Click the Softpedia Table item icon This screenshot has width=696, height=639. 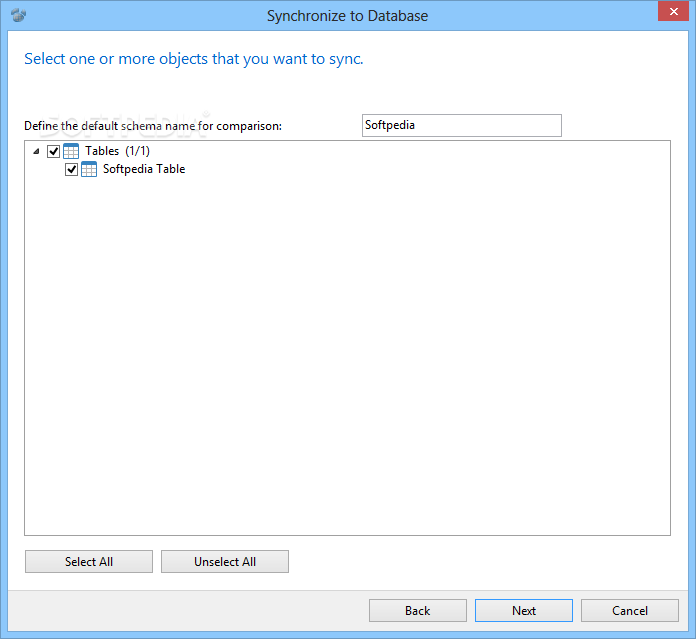click(89, 169)
